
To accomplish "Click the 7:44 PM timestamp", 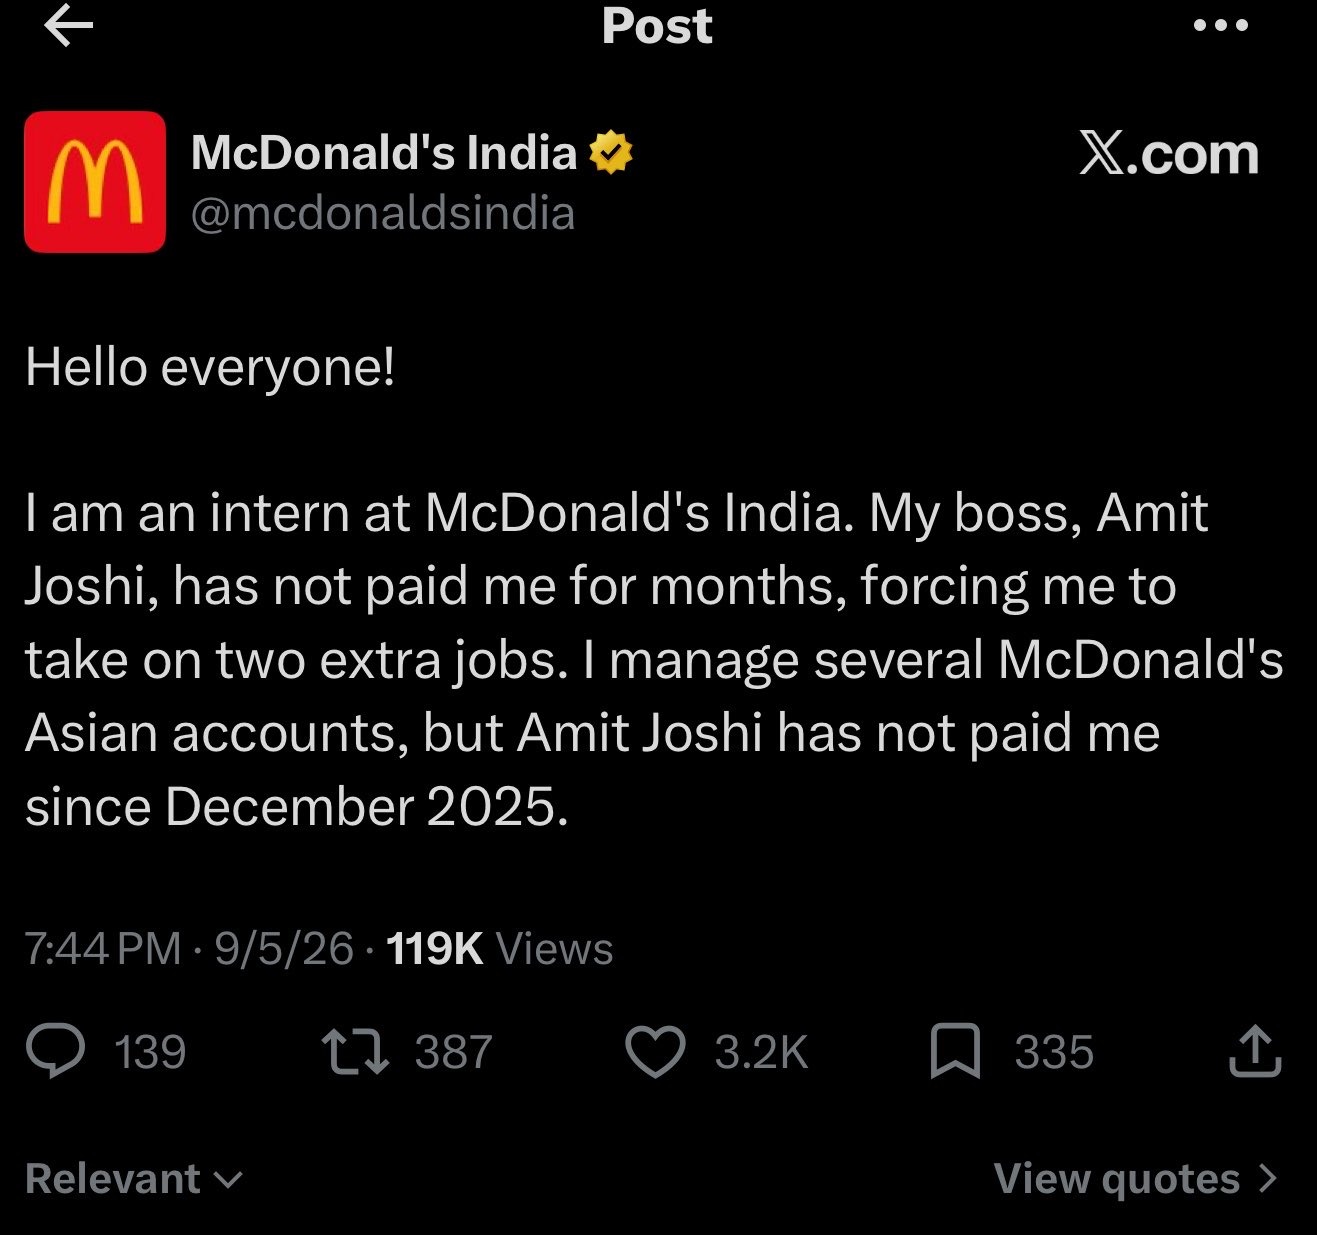I will (x=103, y=948).
